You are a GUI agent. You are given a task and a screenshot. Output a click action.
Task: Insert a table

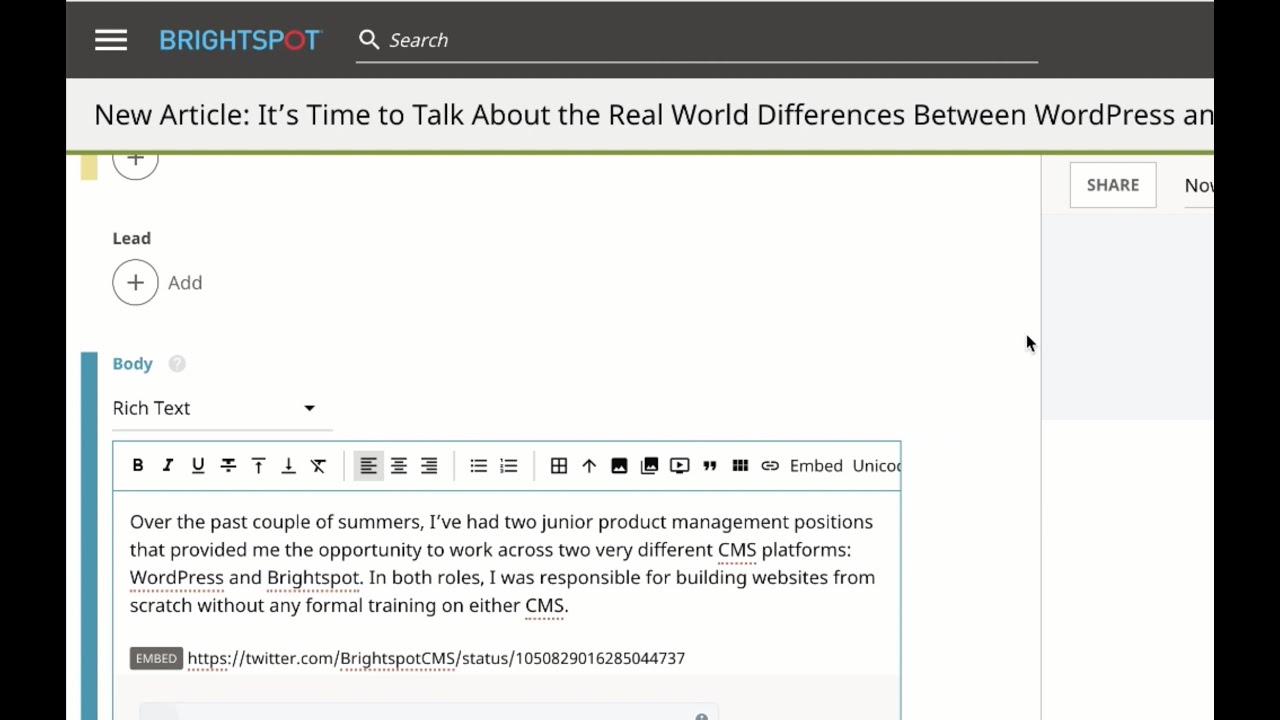coord(559,466)
